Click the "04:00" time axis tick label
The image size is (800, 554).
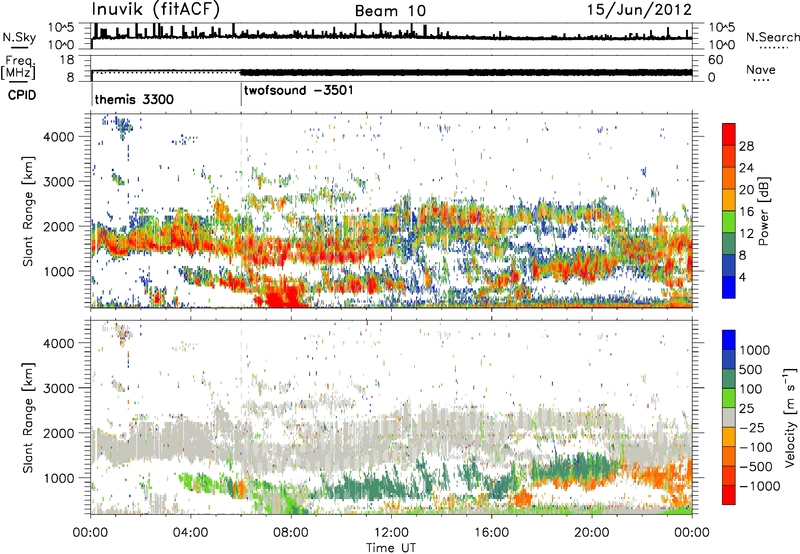[x=190, y=533]
